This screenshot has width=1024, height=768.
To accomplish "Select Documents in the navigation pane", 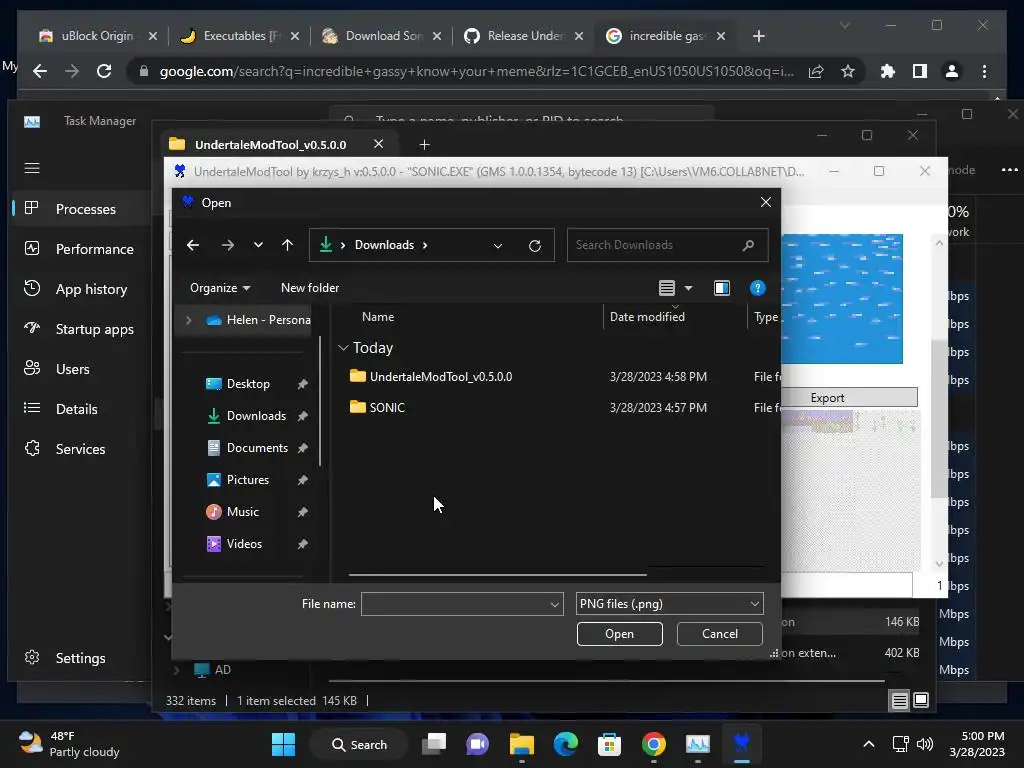I will click(x=257, y=448).
